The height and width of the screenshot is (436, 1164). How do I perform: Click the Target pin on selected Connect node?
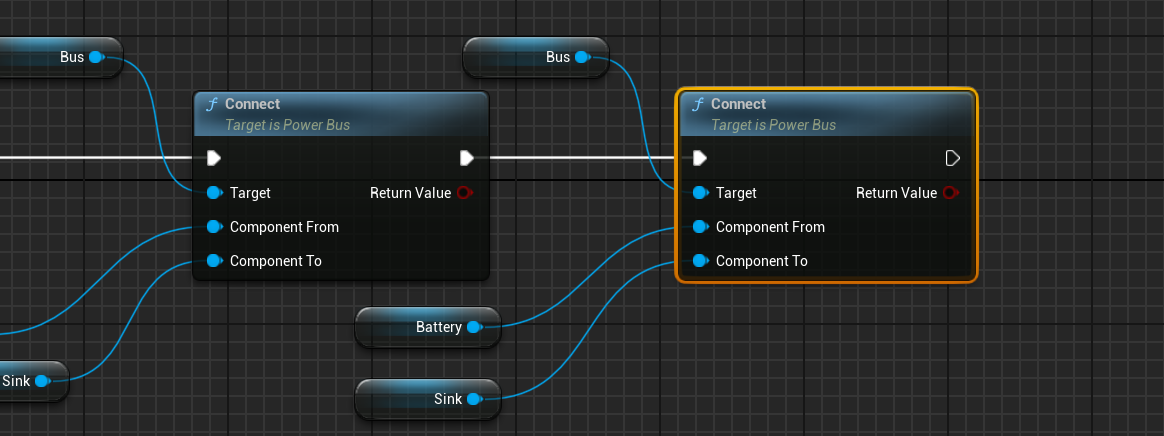[x=700, y=193]
